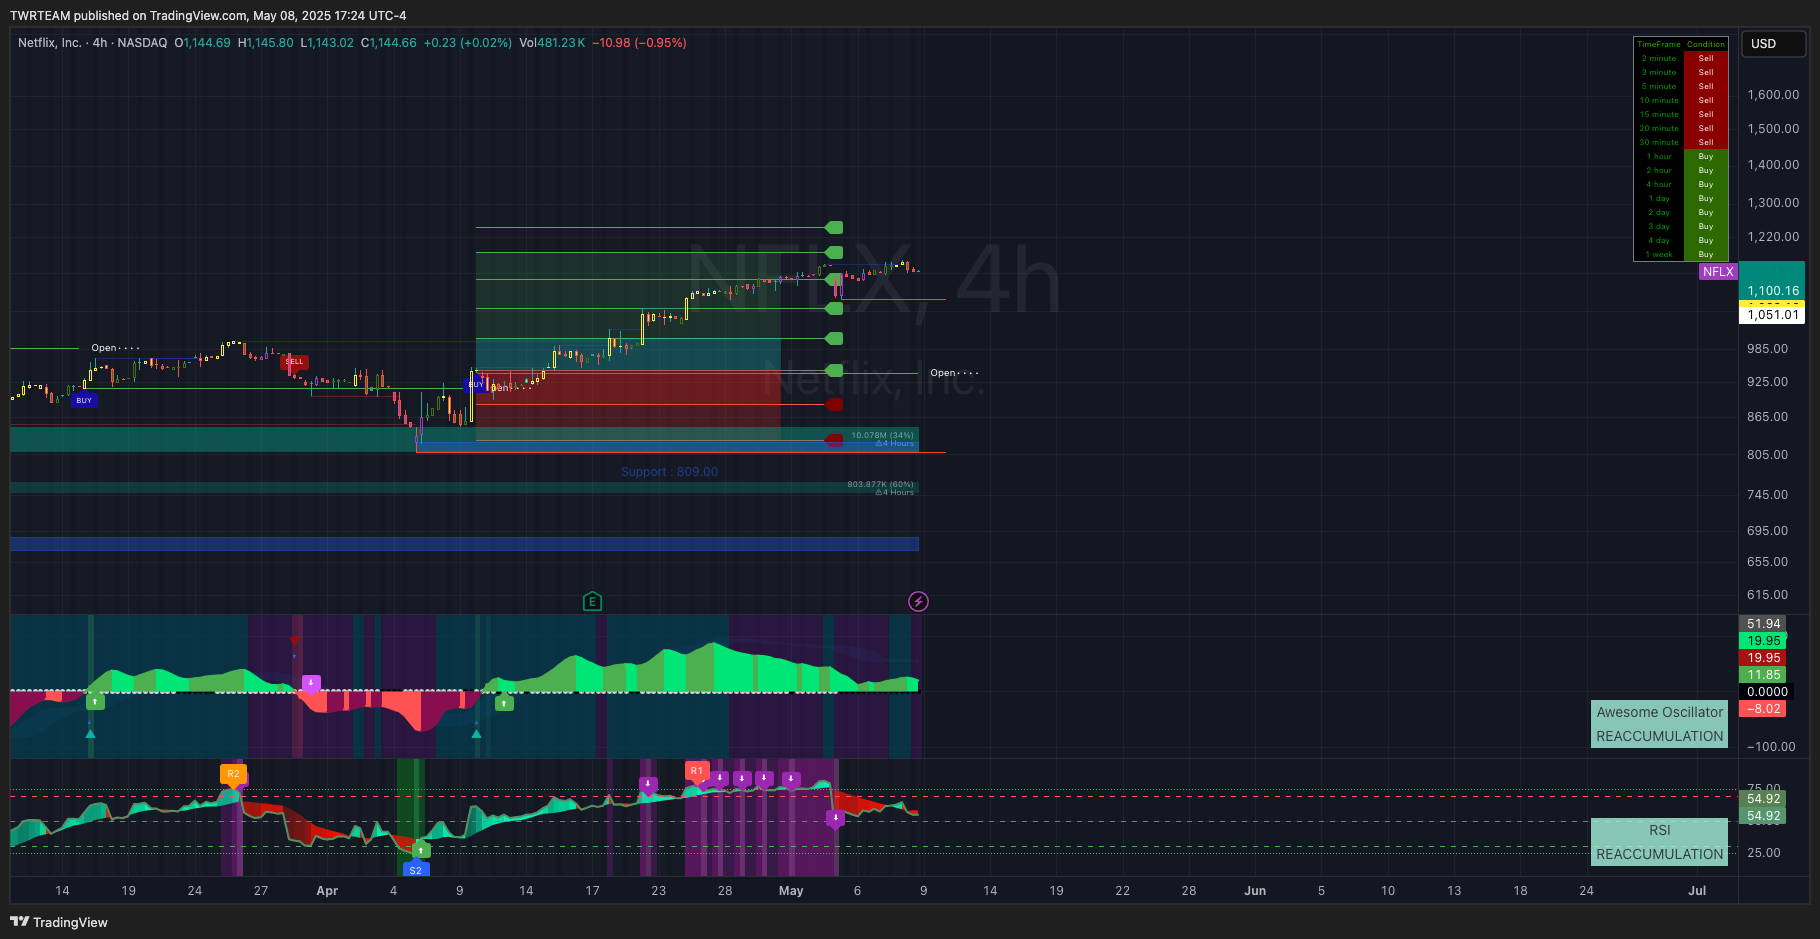Screen dimensions: 1820x939
Task: Click the red SELL signal label
Action: (x=294, y=362)
